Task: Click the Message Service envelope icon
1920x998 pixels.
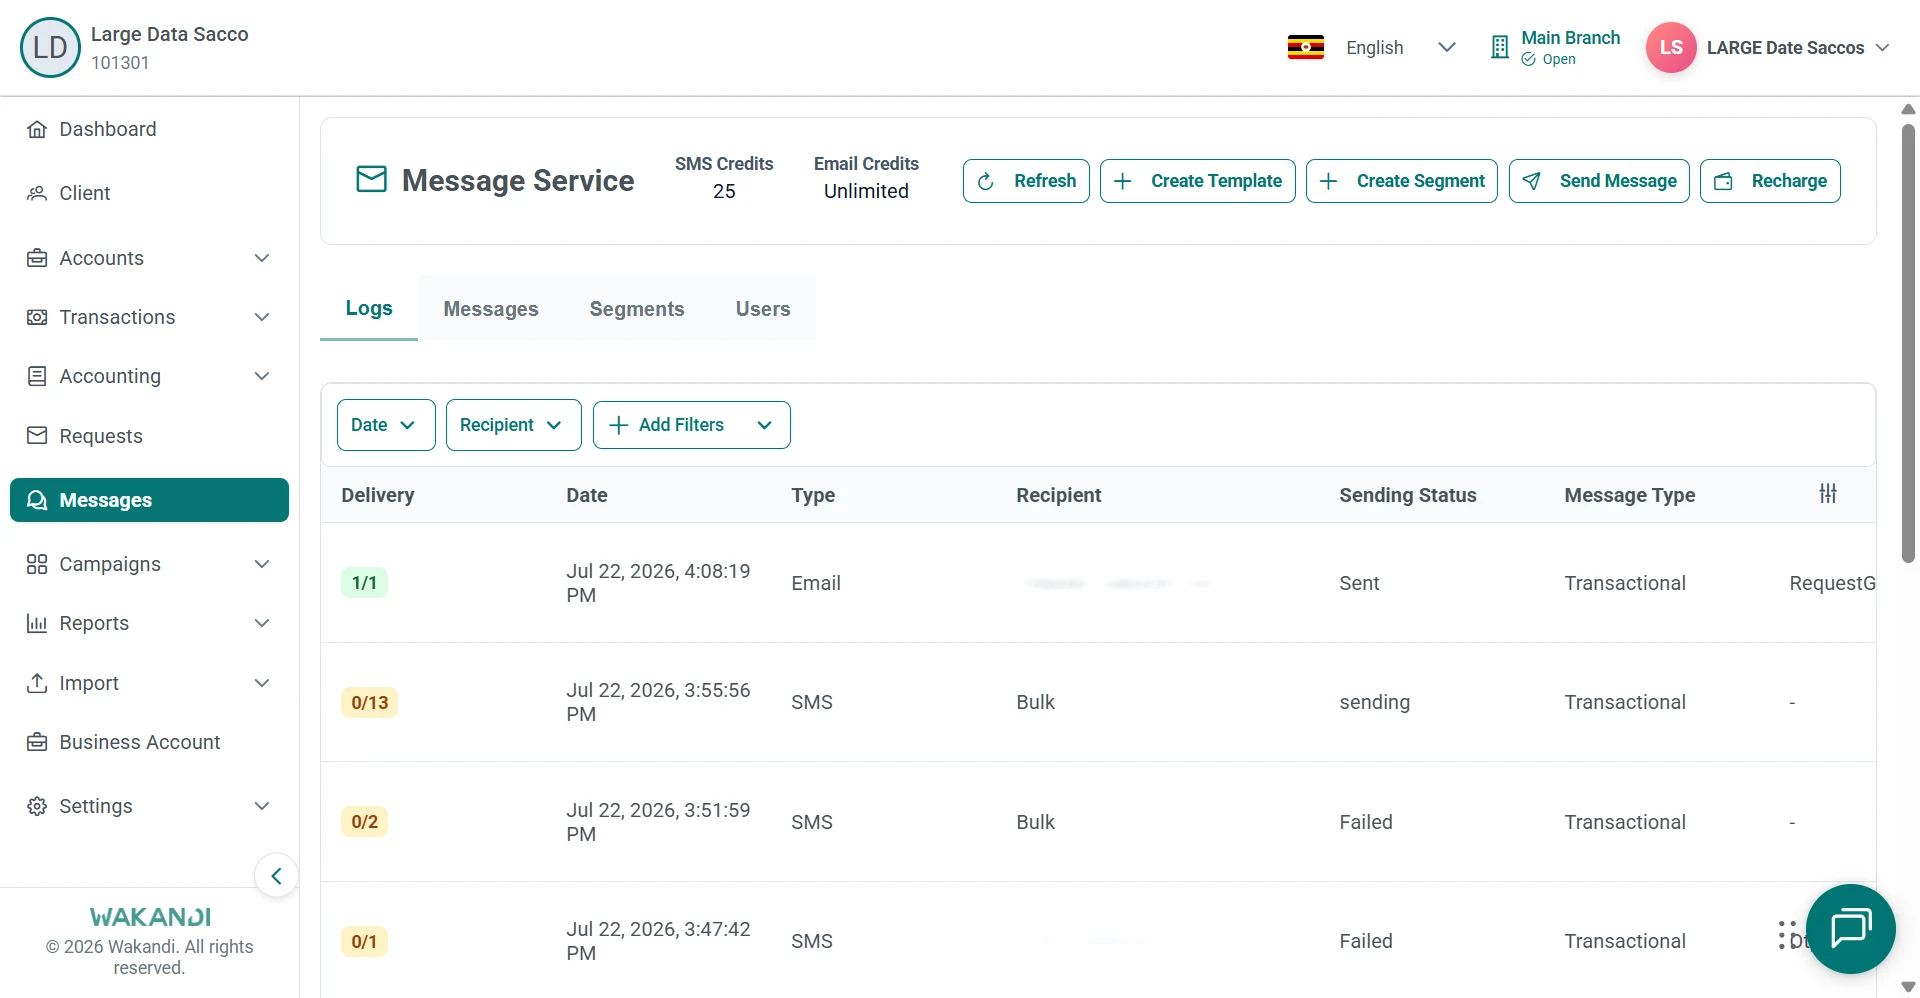Action: click(x=372, y=179)
